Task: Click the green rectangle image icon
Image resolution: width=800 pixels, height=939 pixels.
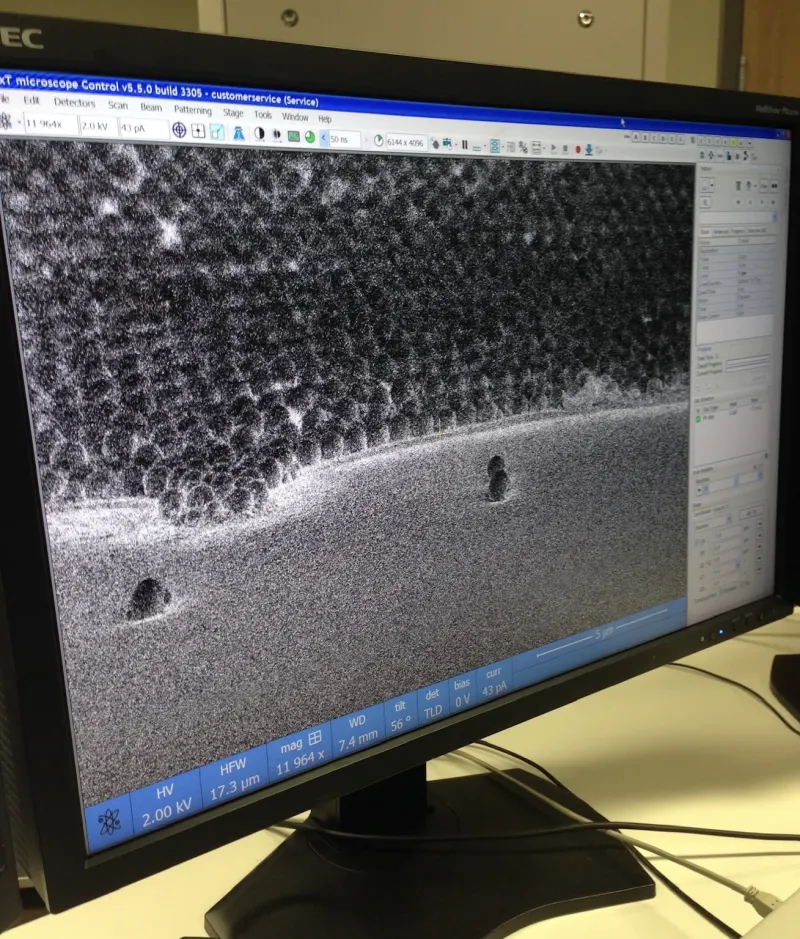Action: click(x=293, y=137)
